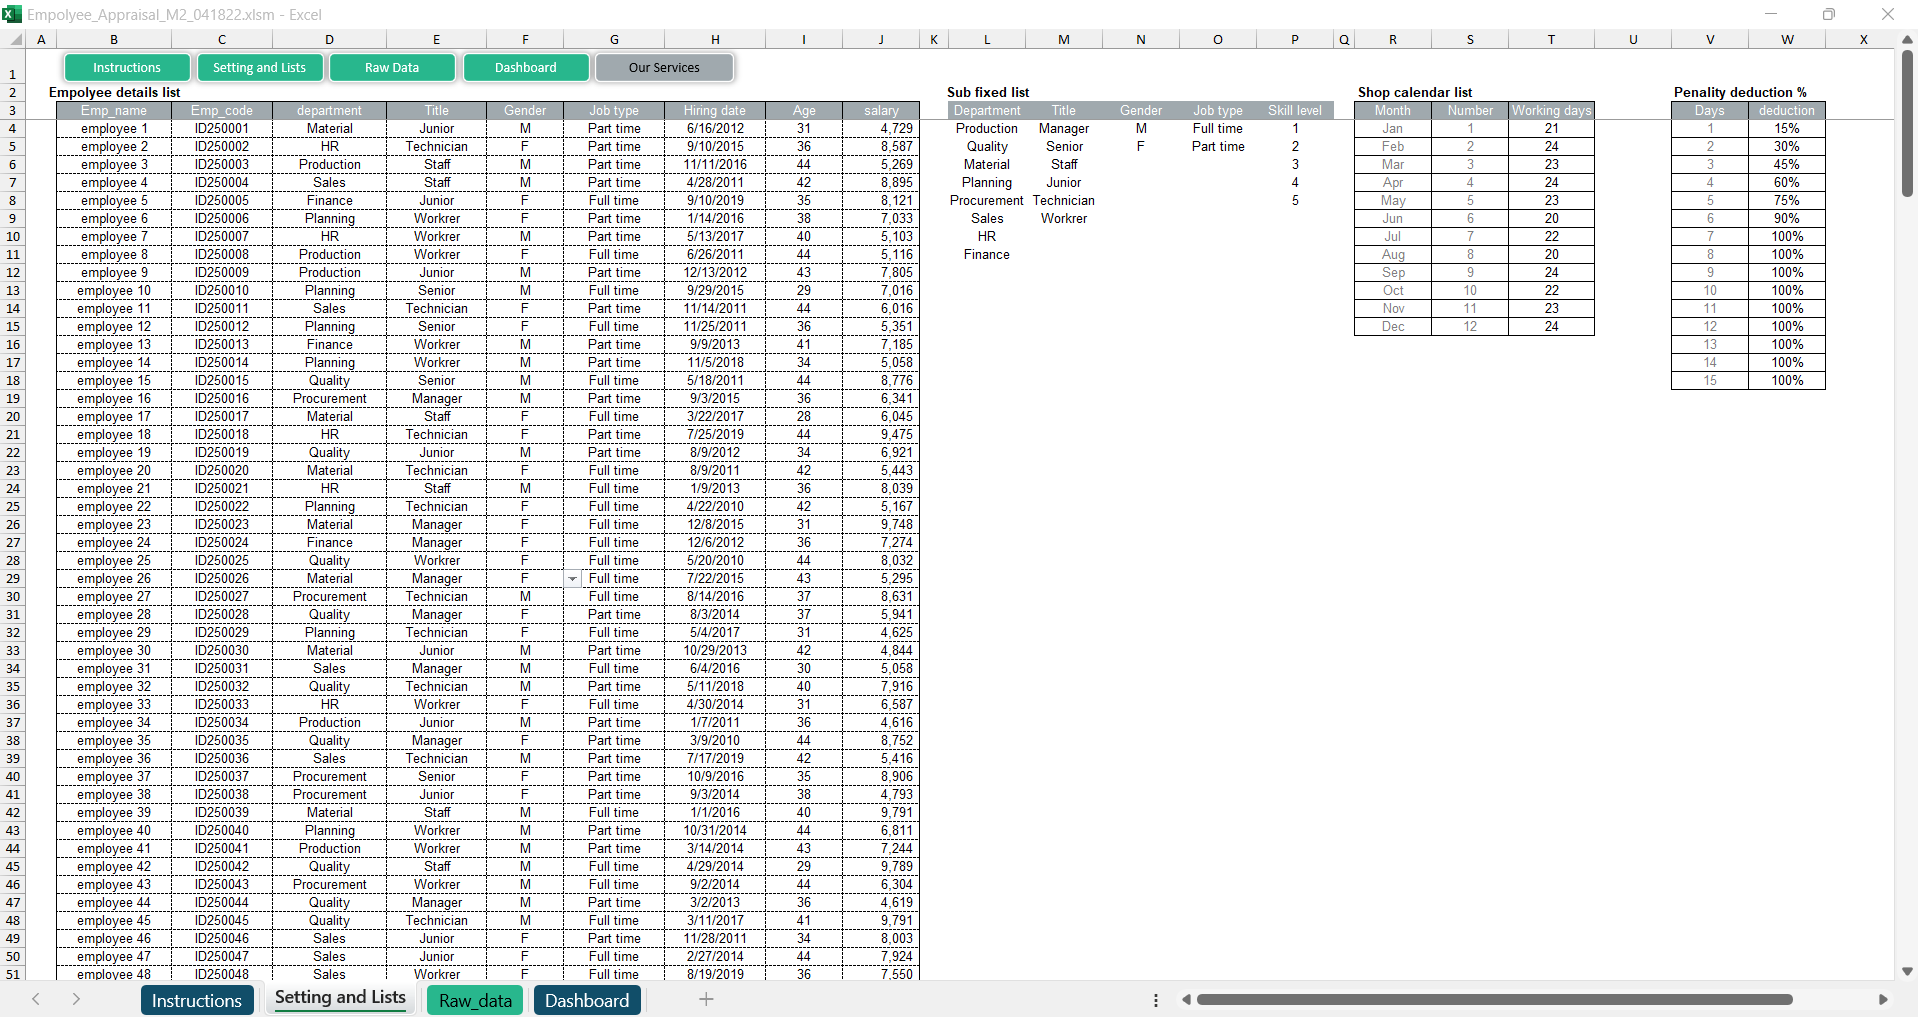Select the salary header cell

click(880, 111)
